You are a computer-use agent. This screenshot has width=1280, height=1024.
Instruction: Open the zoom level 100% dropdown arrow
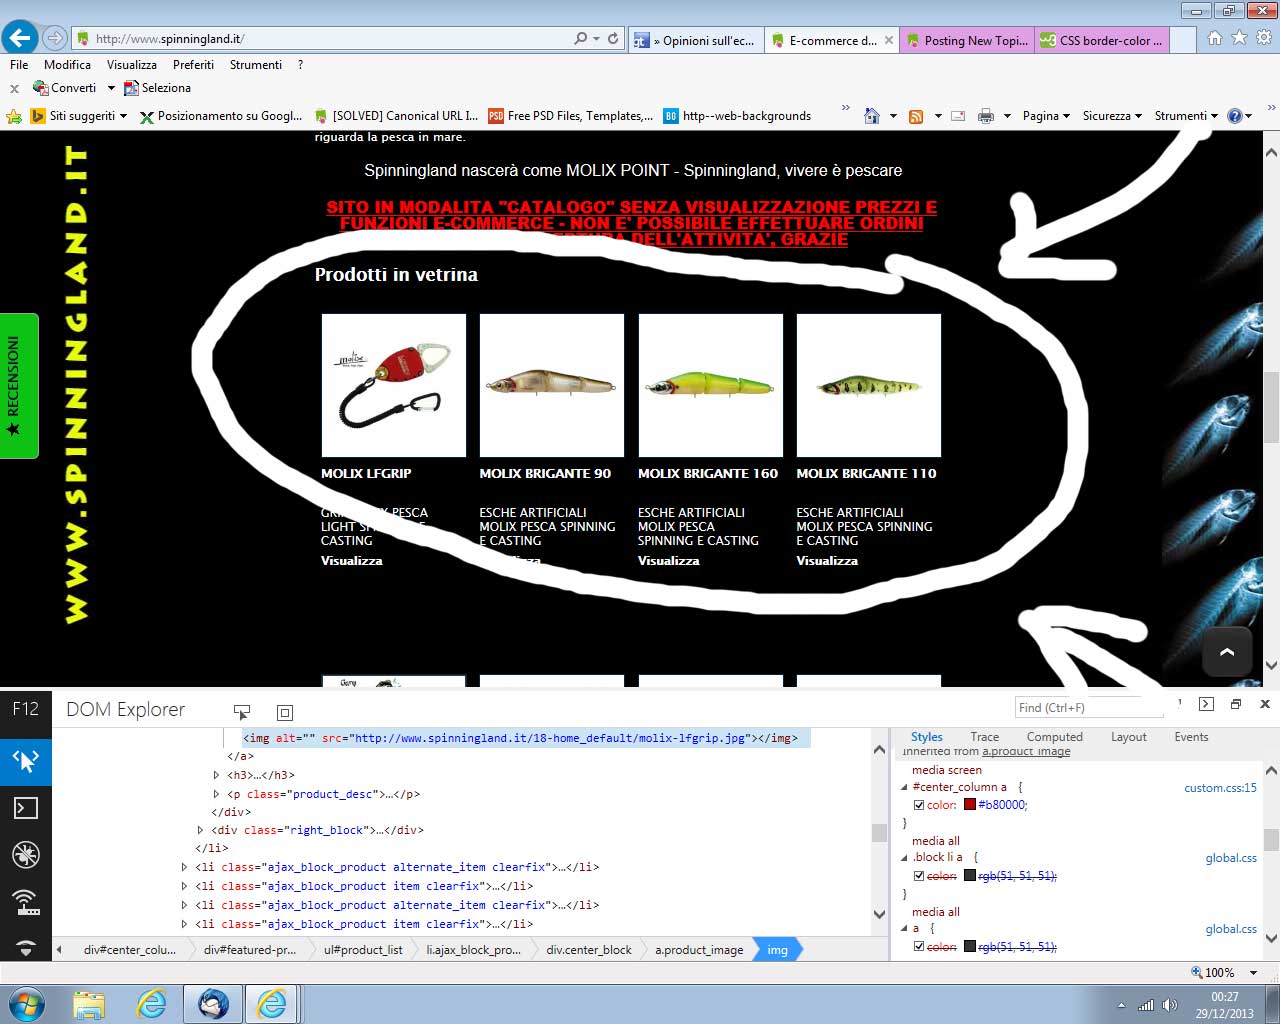[1253, 972]
